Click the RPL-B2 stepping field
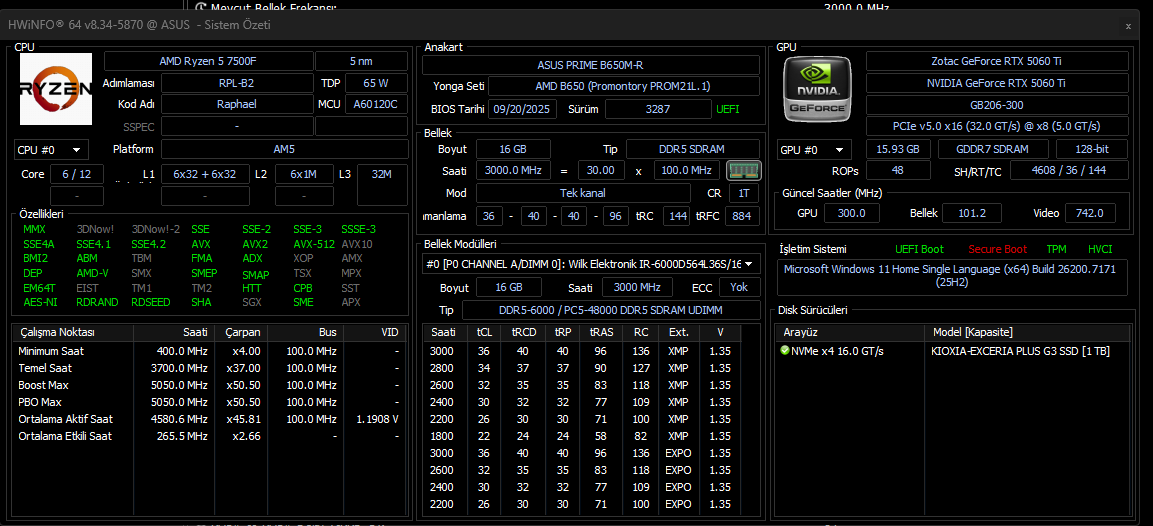The height and width of the screenshot is (526, 1153). [236, 83]
